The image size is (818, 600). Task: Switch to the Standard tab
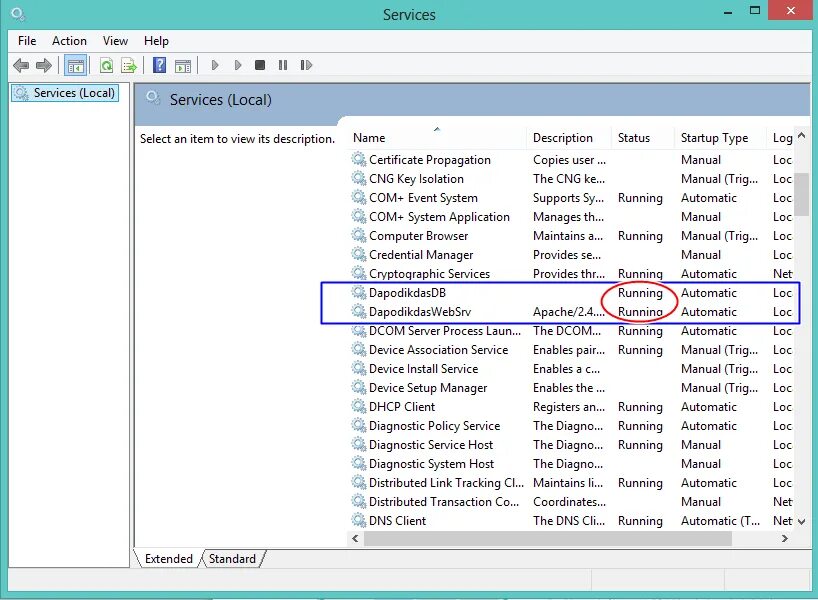point(232,559)
